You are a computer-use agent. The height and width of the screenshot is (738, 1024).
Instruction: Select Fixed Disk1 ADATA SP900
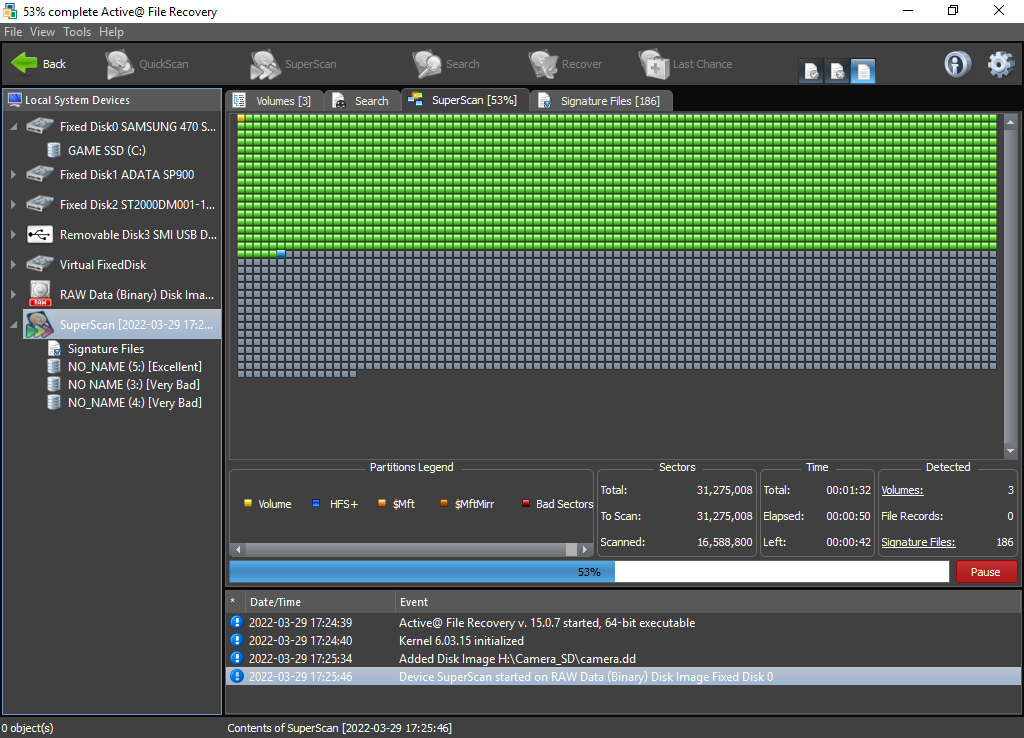click(x=110, y=174)
